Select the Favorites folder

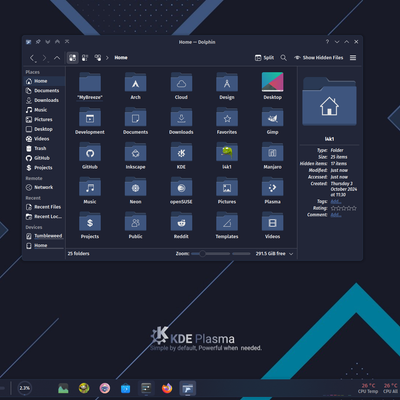coord(227,121)
